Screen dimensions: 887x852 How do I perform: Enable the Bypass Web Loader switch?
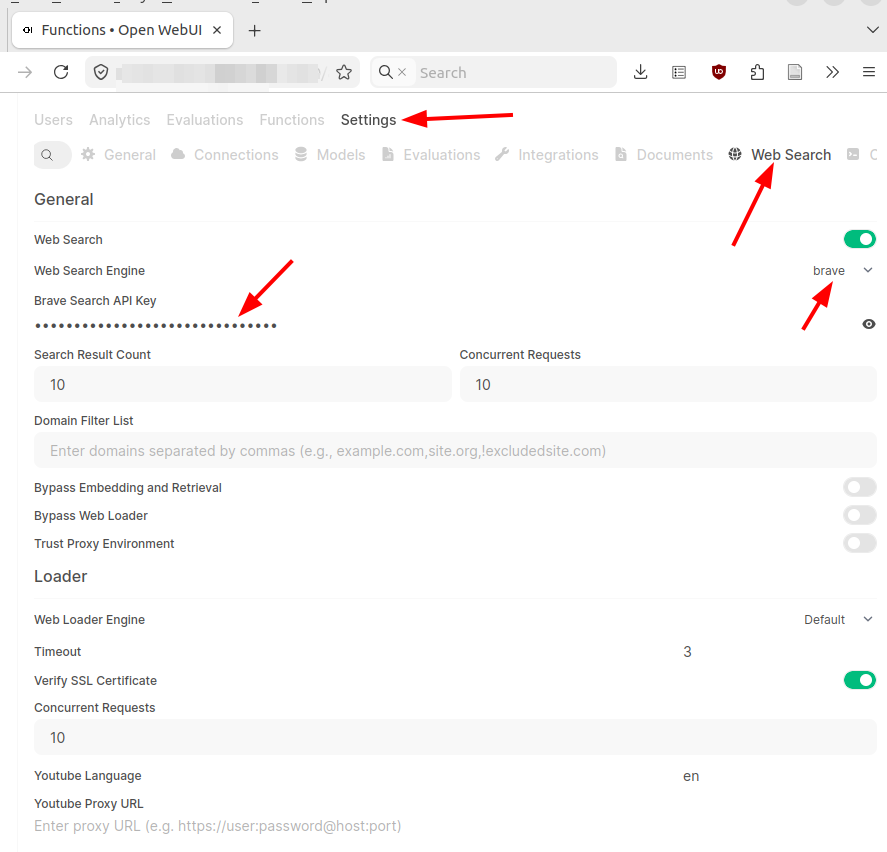(859, 516)
